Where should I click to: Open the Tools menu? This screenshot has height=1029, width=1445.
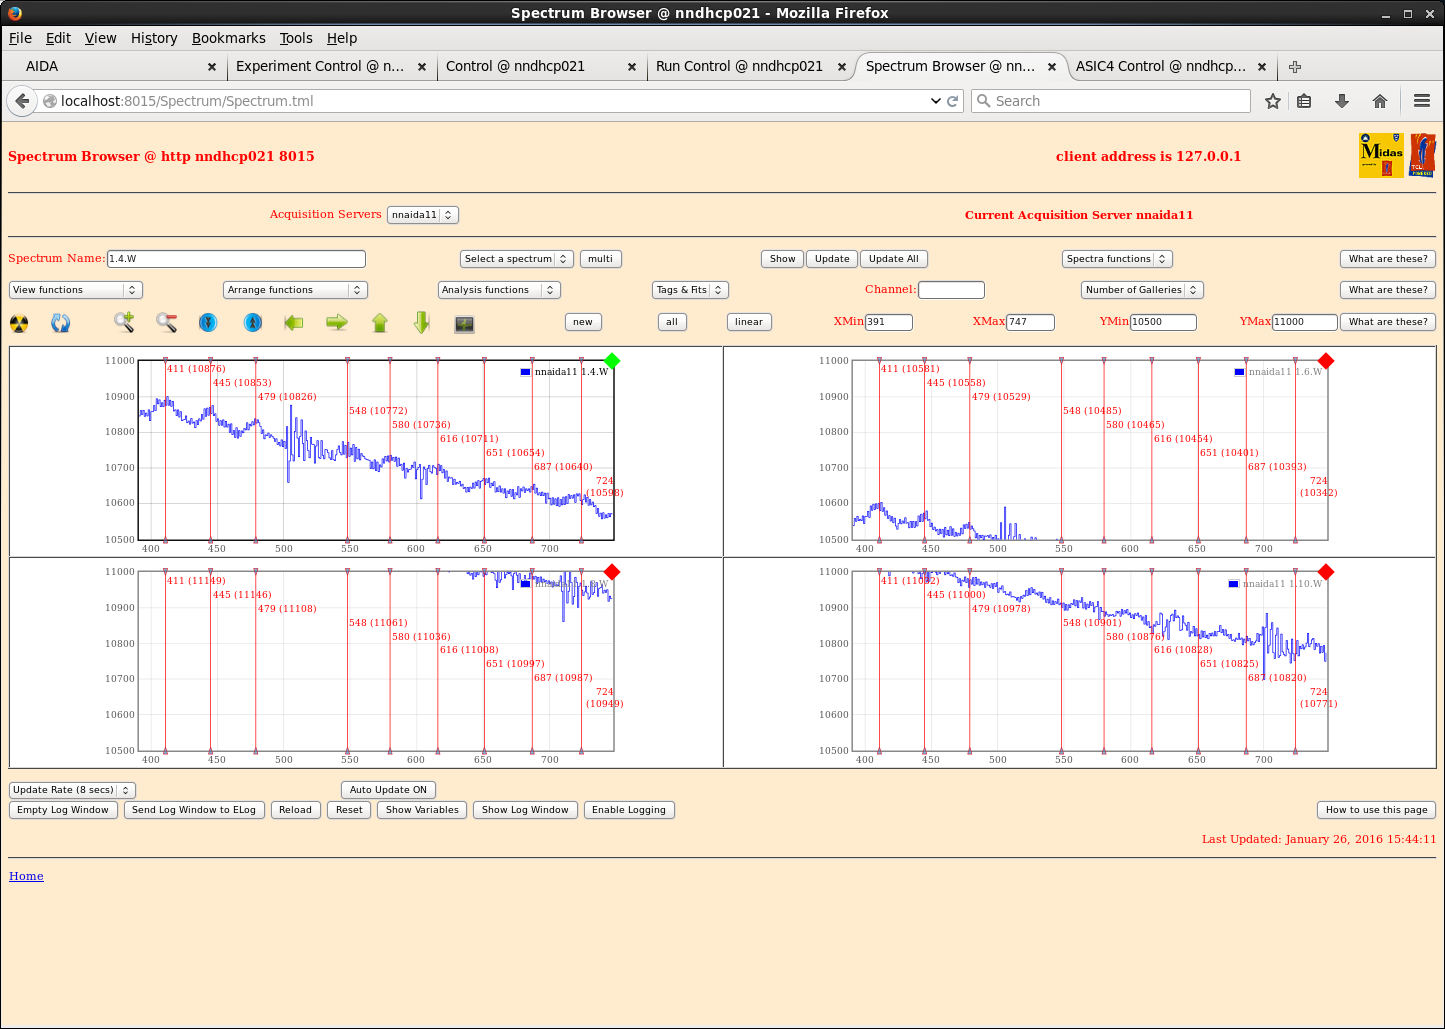click(296, 38)
